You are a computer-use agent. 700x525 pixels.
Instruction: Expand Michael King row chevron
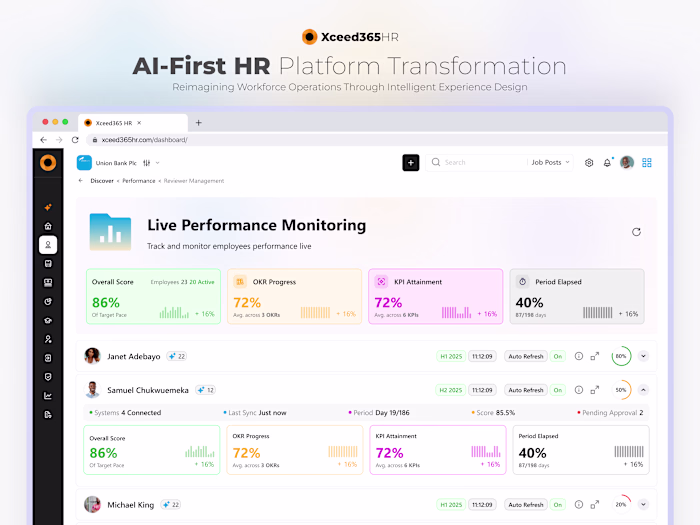pos(643,504)
